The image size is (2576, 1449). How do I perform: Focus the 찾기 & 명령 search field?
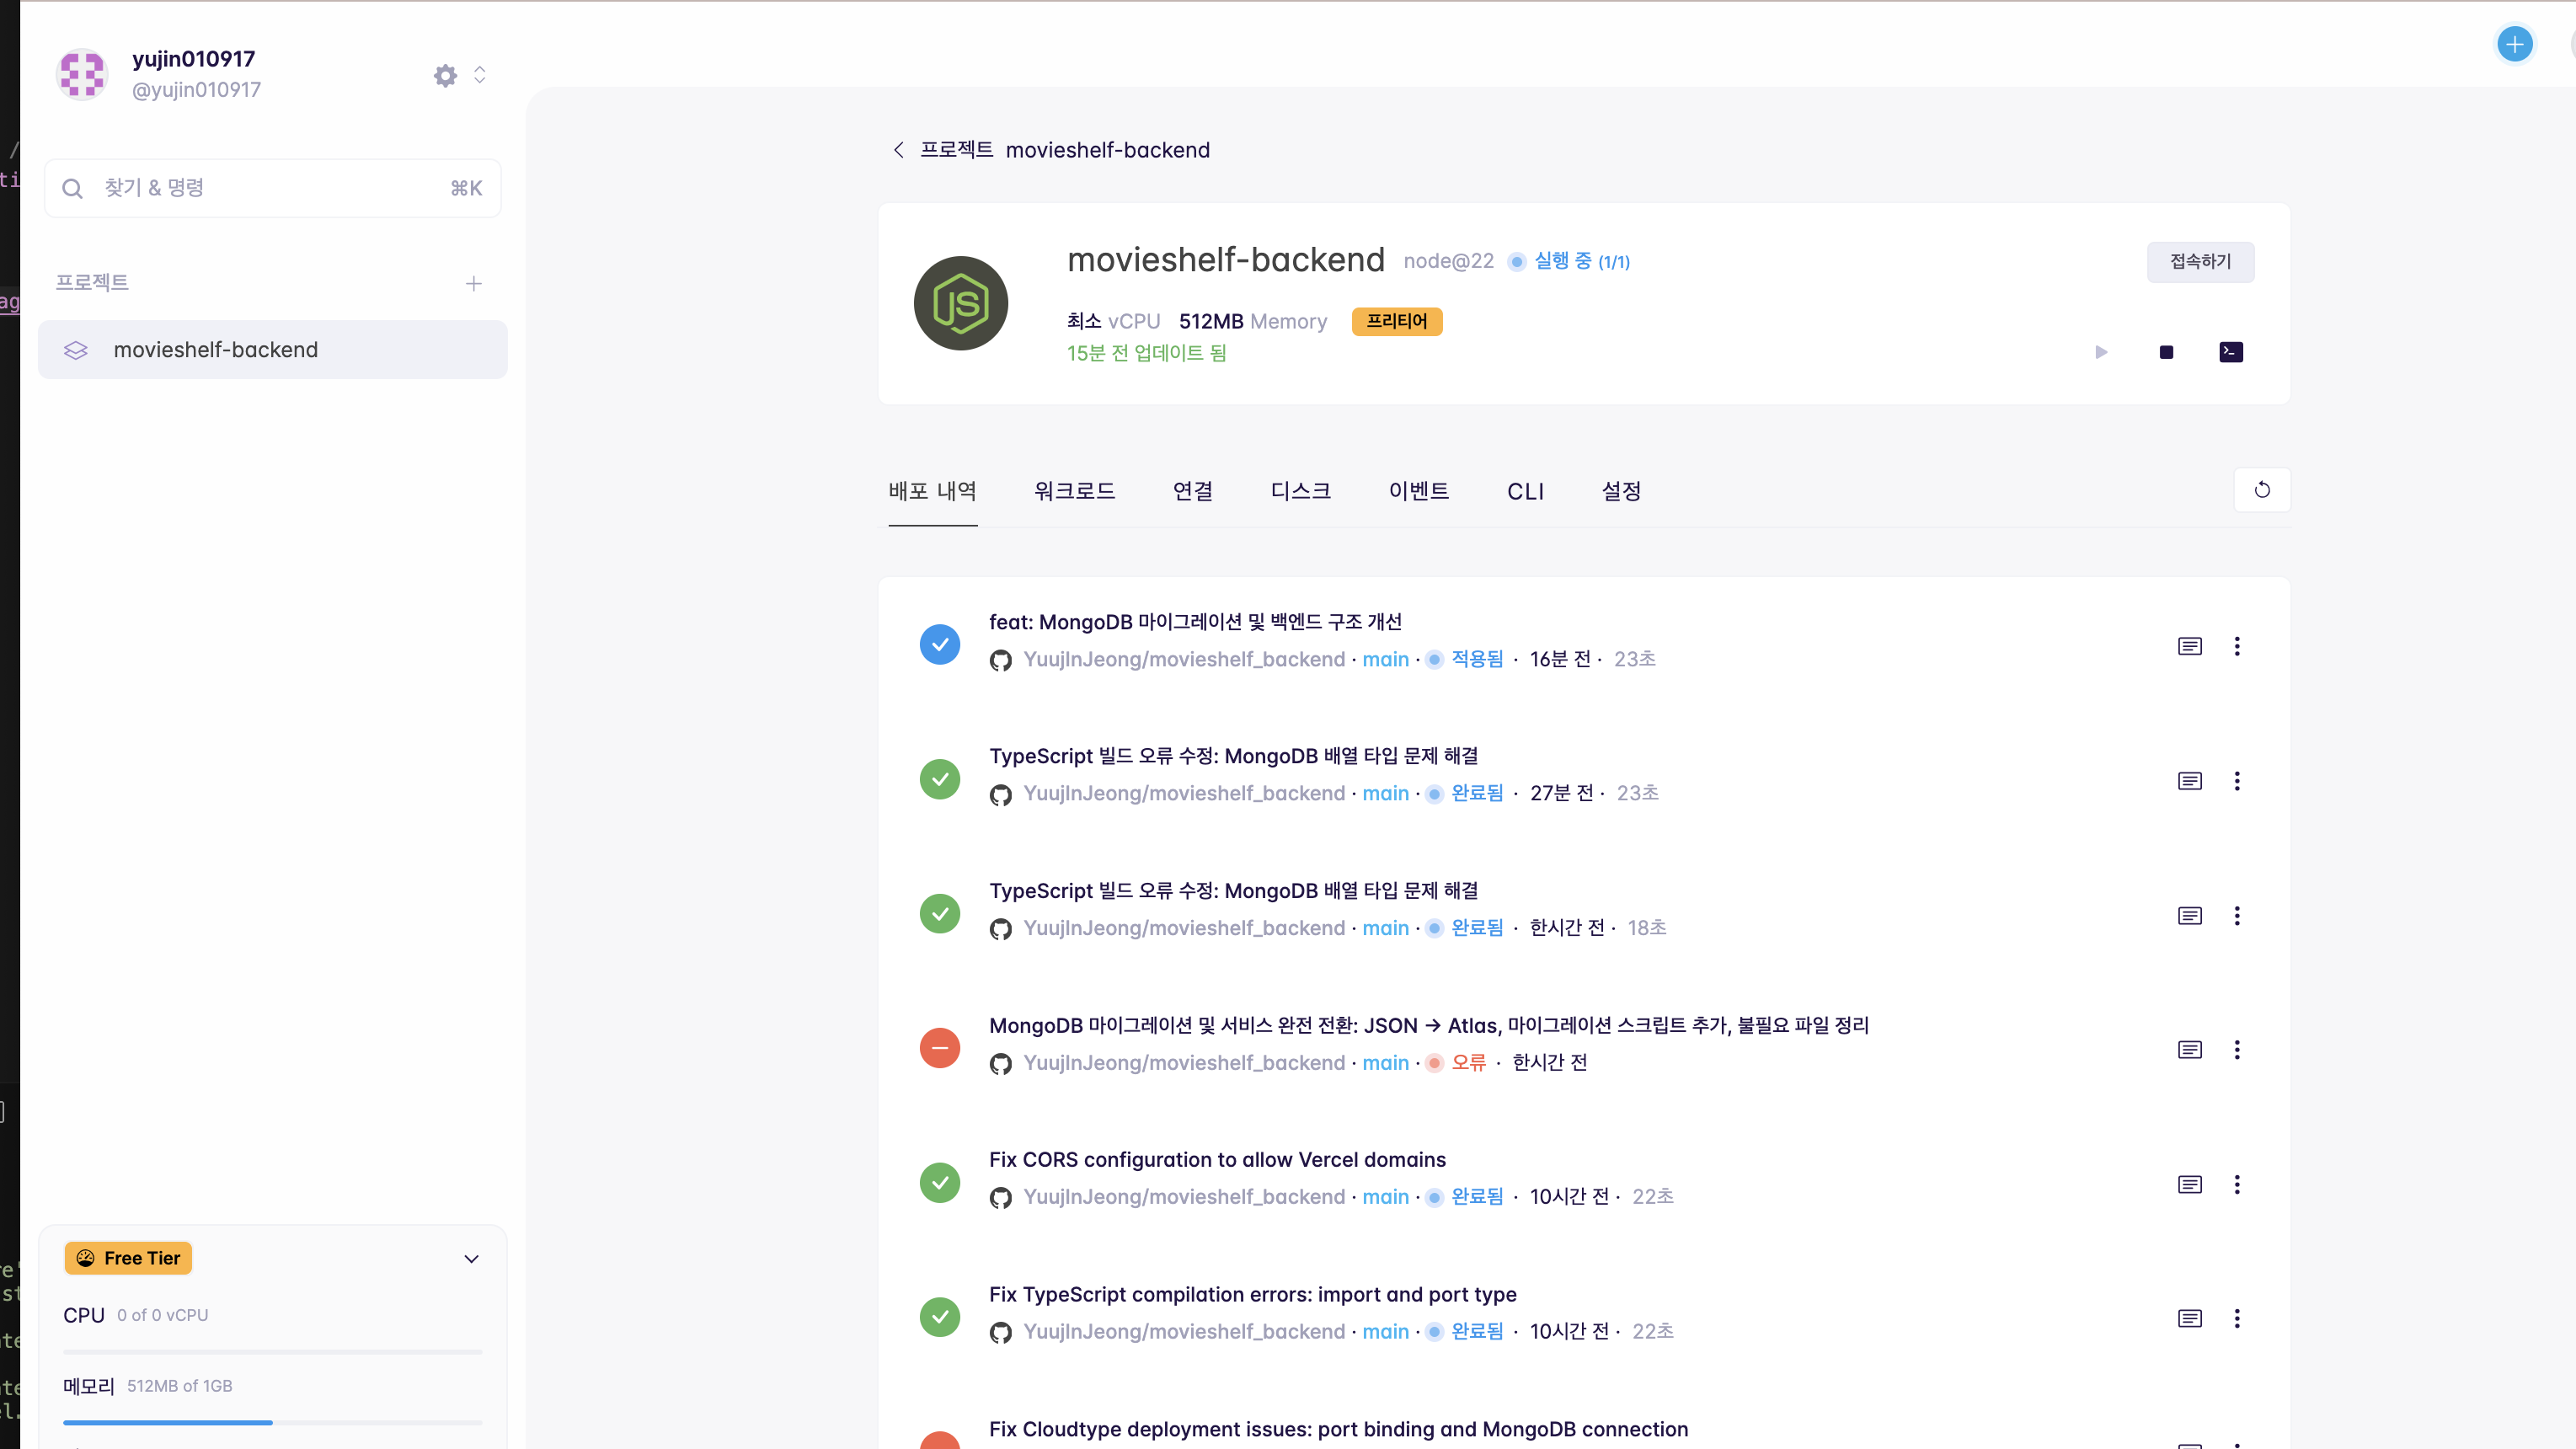tap(272, 188)
